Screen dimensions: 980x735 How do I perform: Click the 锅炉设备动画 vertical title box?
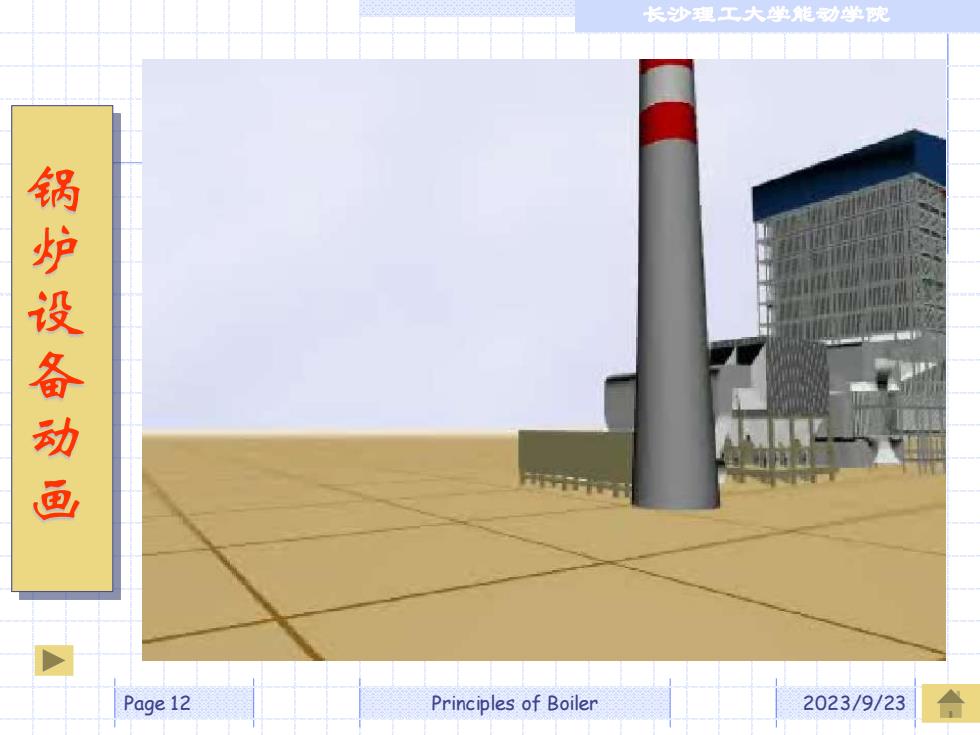click(62, 348)
